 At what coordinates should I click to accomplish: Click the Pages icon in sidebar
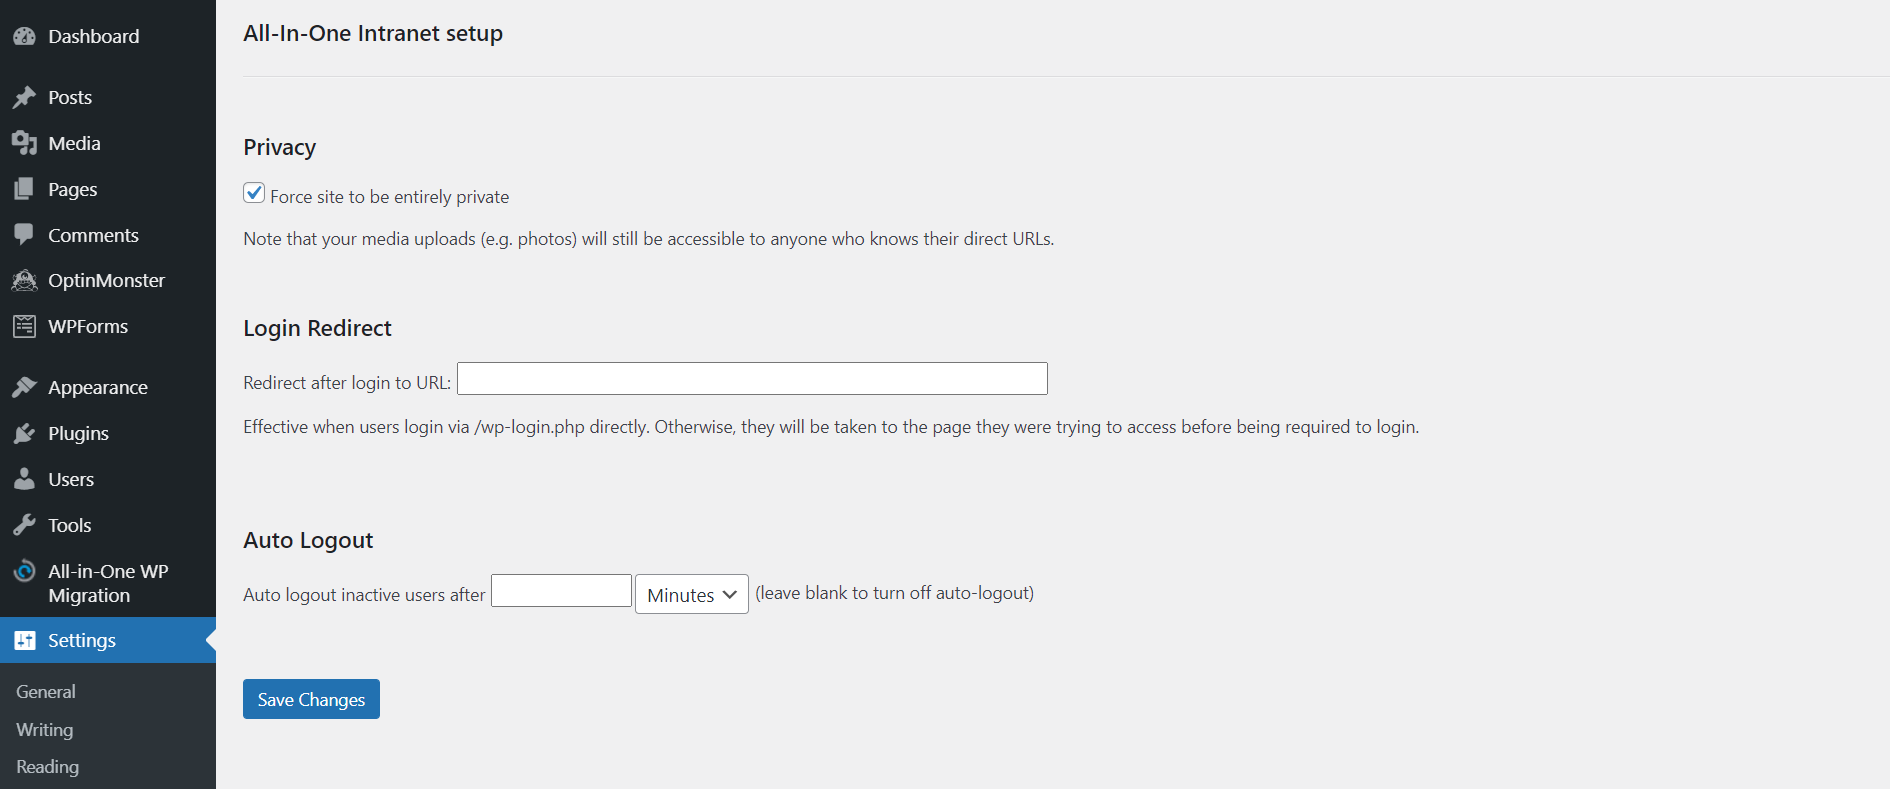coord(24,189)
